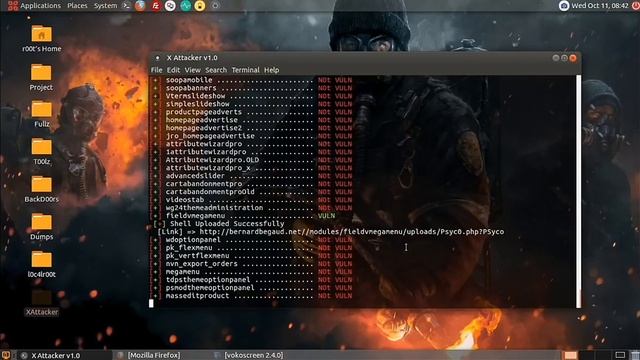The width and height of the screenshot is (640, 360).
Task: Click the grey gear launcher icon in panel
Action: point(215,6)
